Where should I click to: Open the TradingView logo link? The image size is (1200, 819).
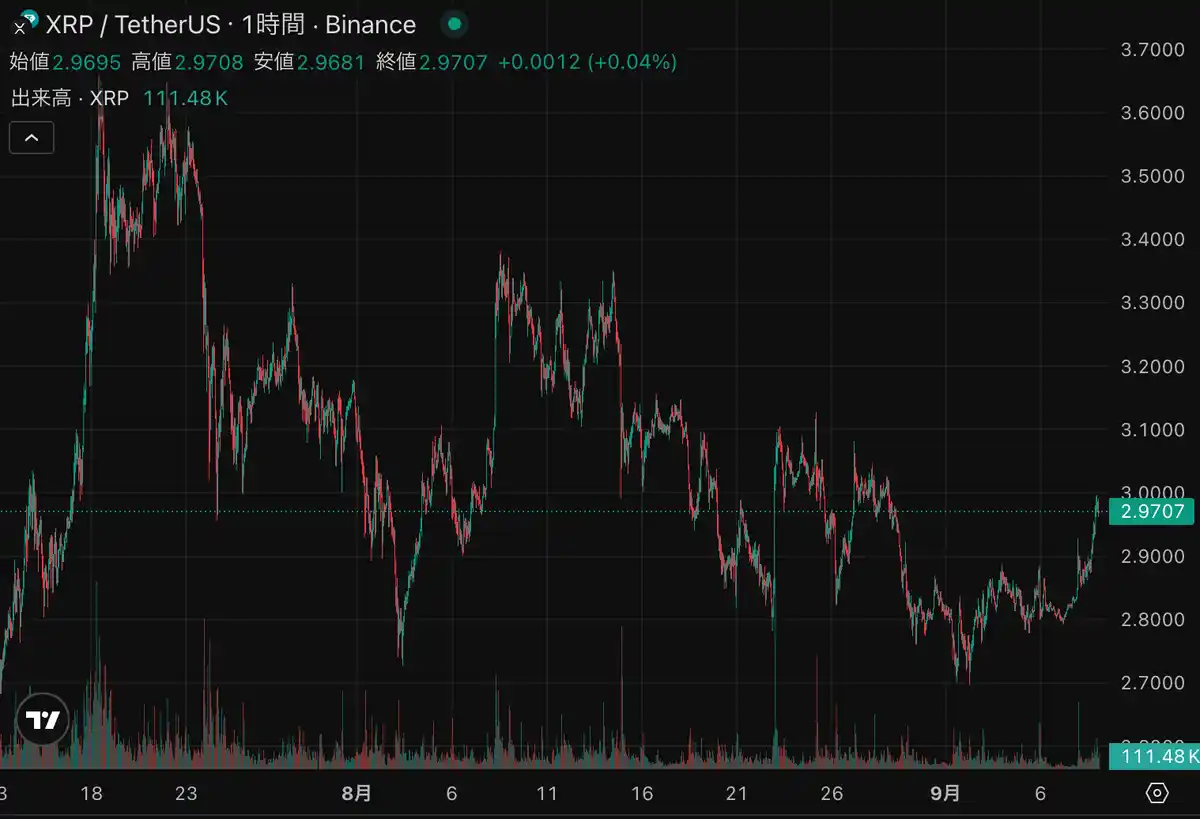coord(42,720)
